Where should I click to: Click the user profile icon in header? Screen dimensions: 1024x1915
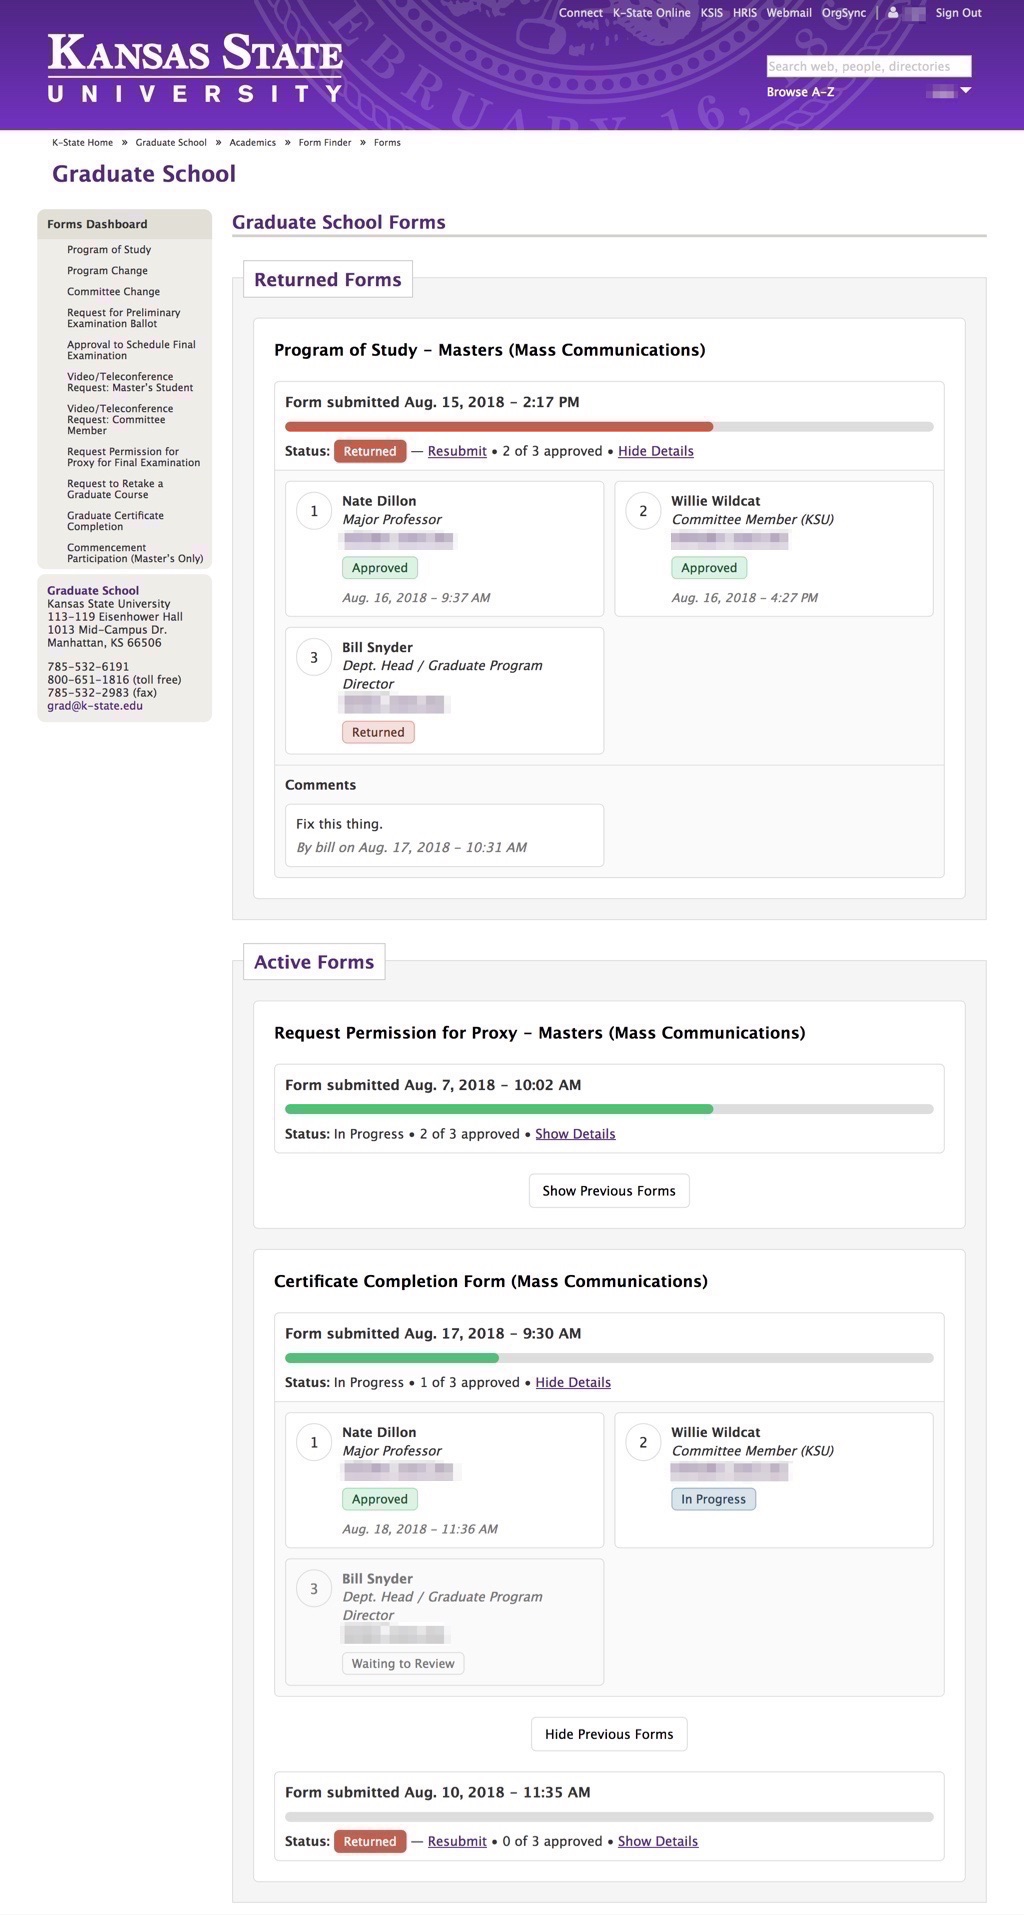tap(893, 13)
